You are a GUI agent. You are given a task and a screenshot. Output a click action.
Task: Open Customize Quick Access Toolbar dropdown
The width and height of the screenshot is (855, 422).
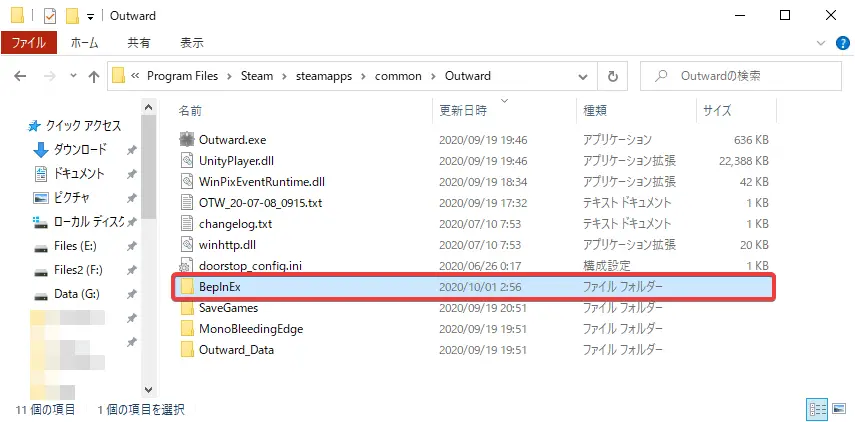(x=91, y=17)
